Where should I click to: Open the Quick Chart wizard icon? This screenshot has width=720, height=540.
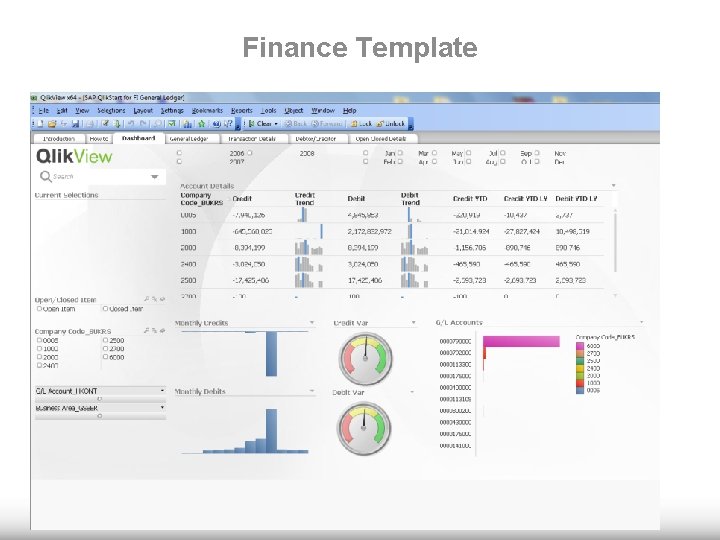click(x=187, y=124)
